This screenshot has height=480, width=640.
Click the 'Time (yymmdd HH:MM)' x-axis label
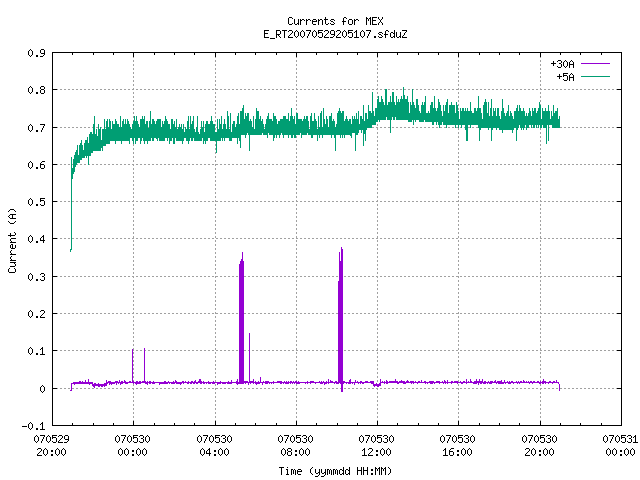tap(335, 471)
